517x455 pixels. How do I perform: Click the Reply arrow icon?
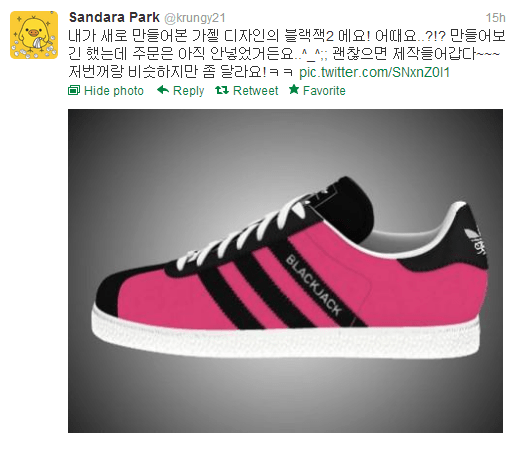pyautogui.click(x=163, y=90)
